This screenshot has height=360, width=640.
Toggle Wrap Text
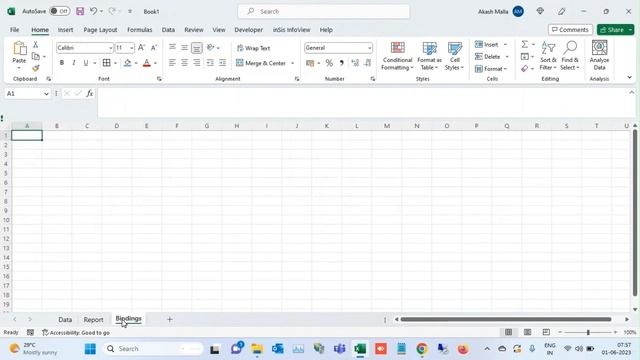coord(253,48)
